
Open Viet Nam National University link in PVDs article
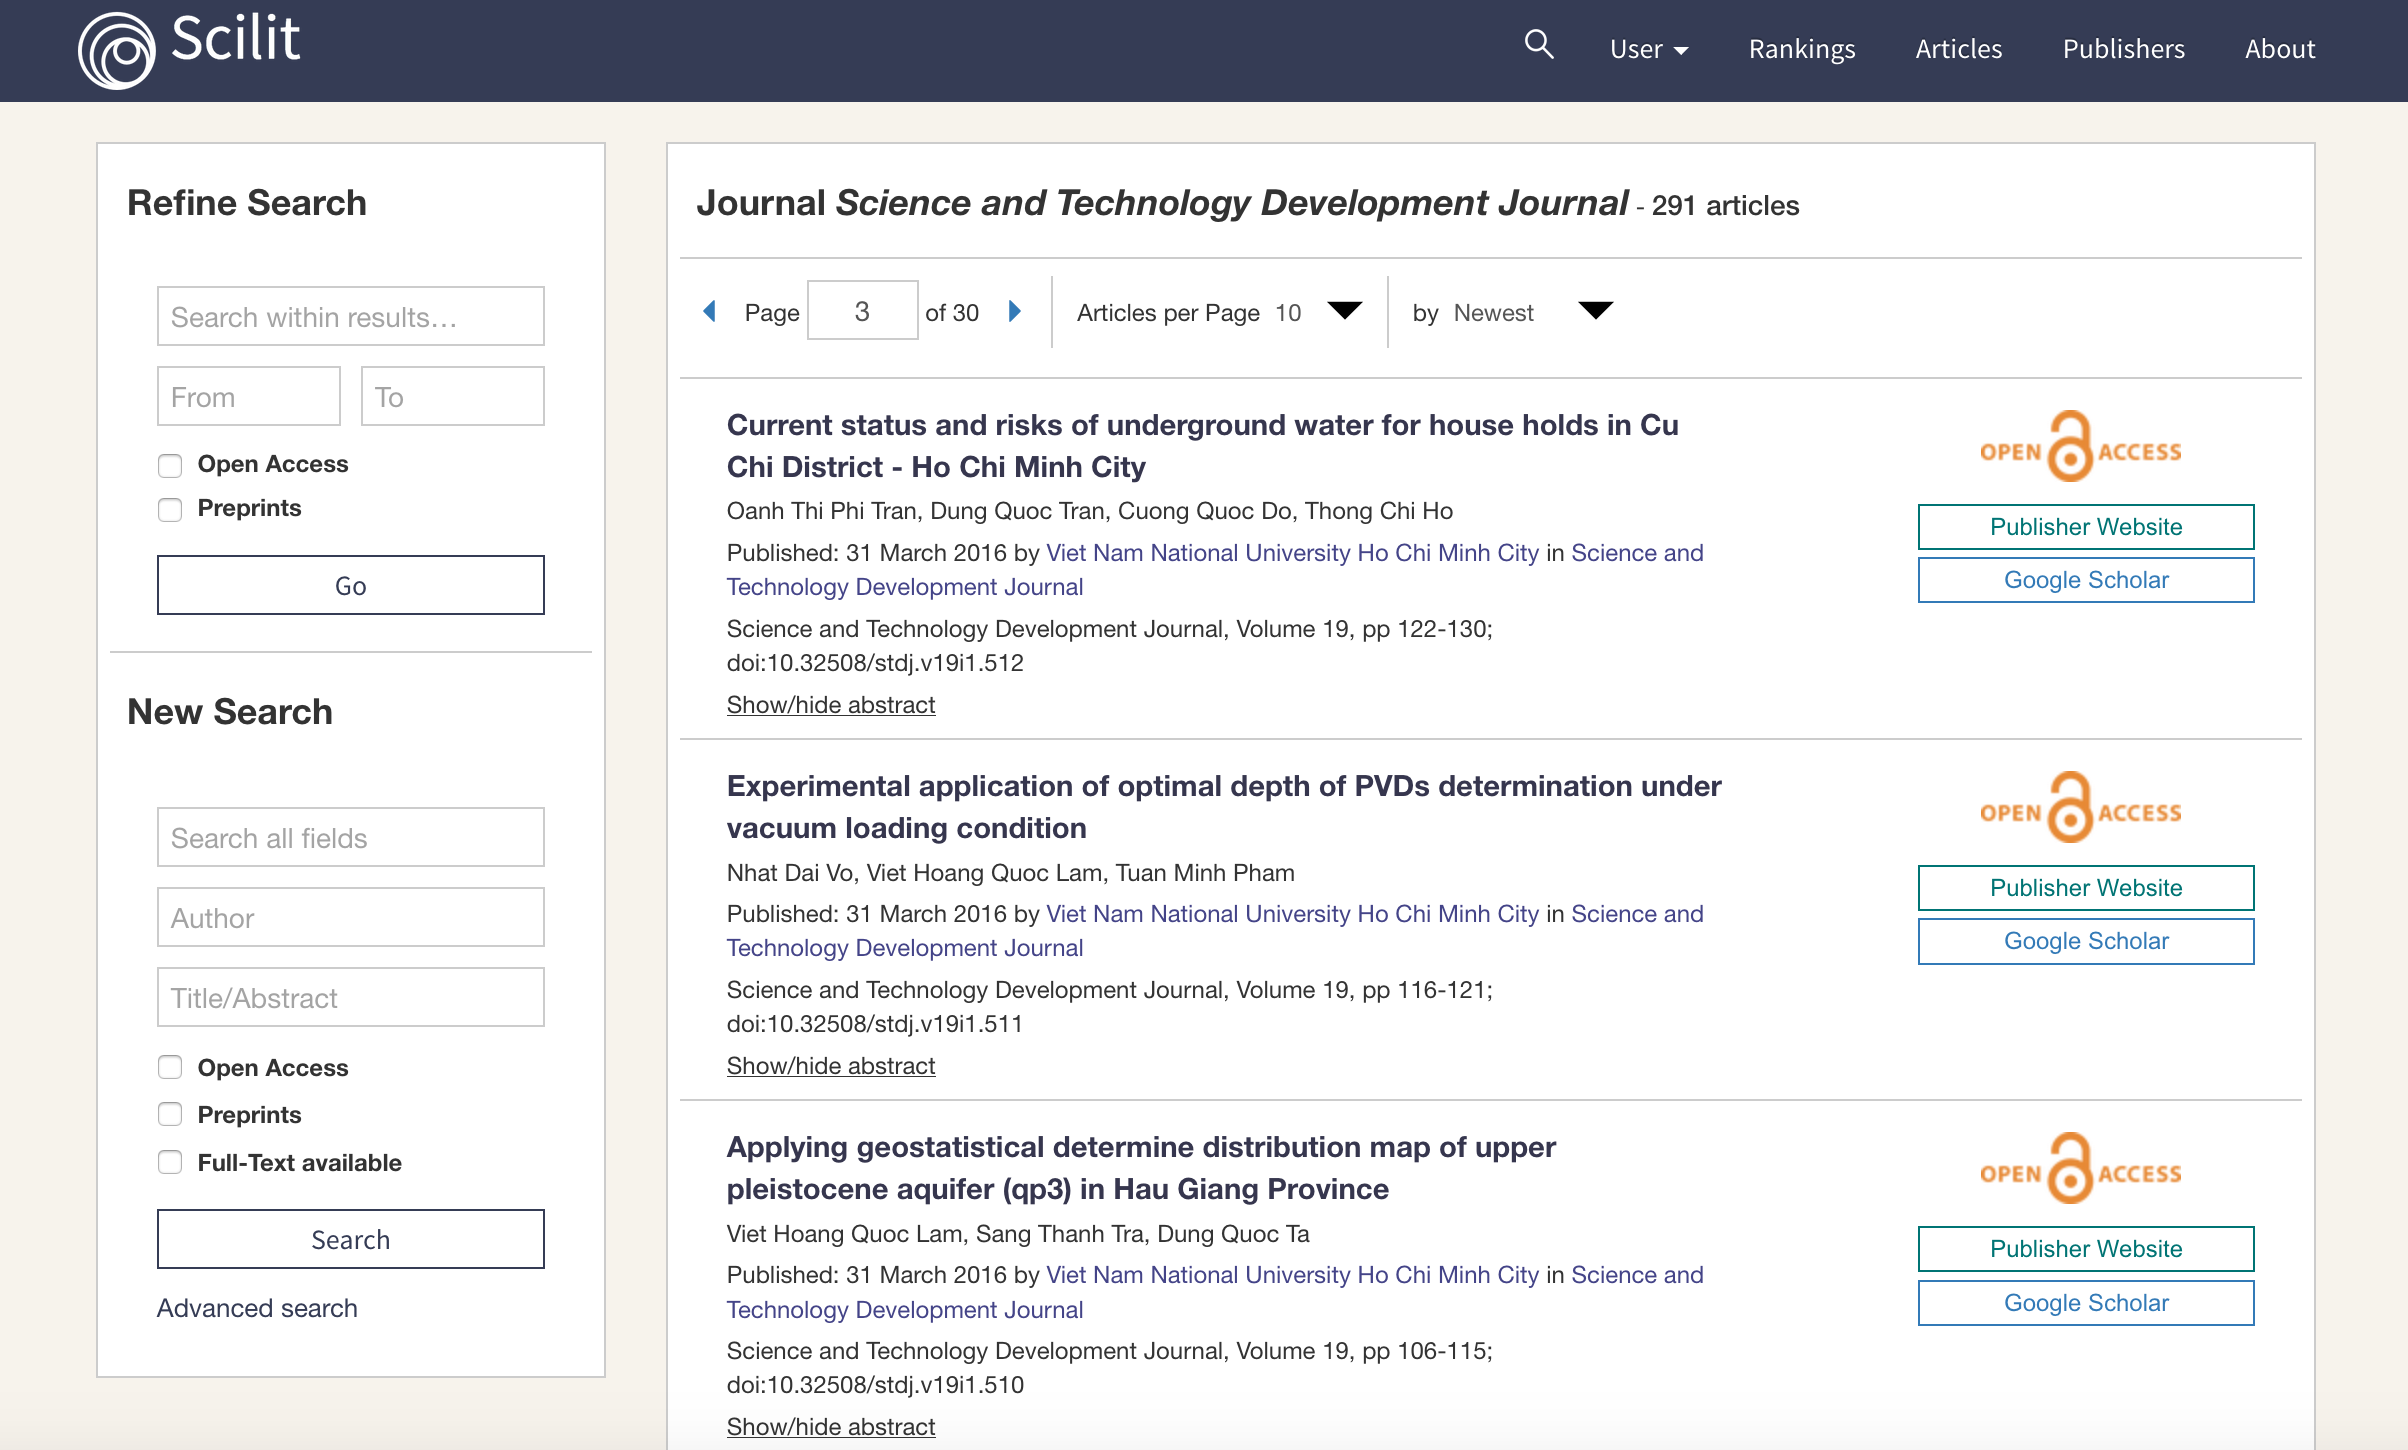click(x=1292, y=914)
